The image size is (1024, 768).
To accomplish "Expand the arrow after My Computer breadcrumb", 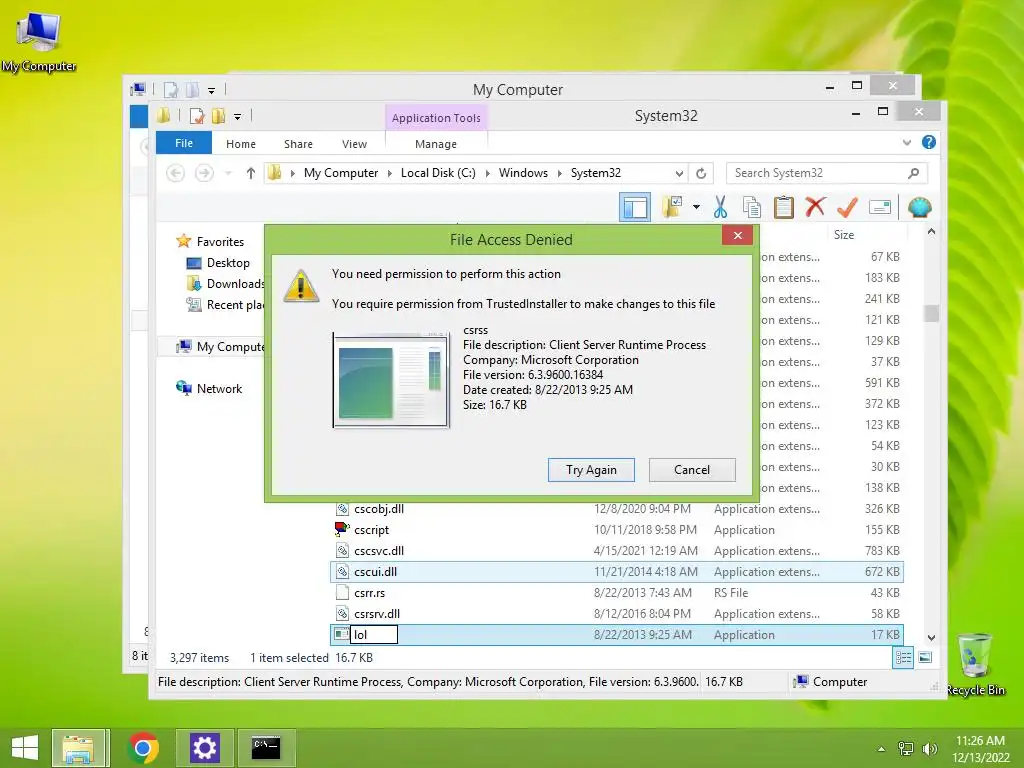I will point(389,173).
